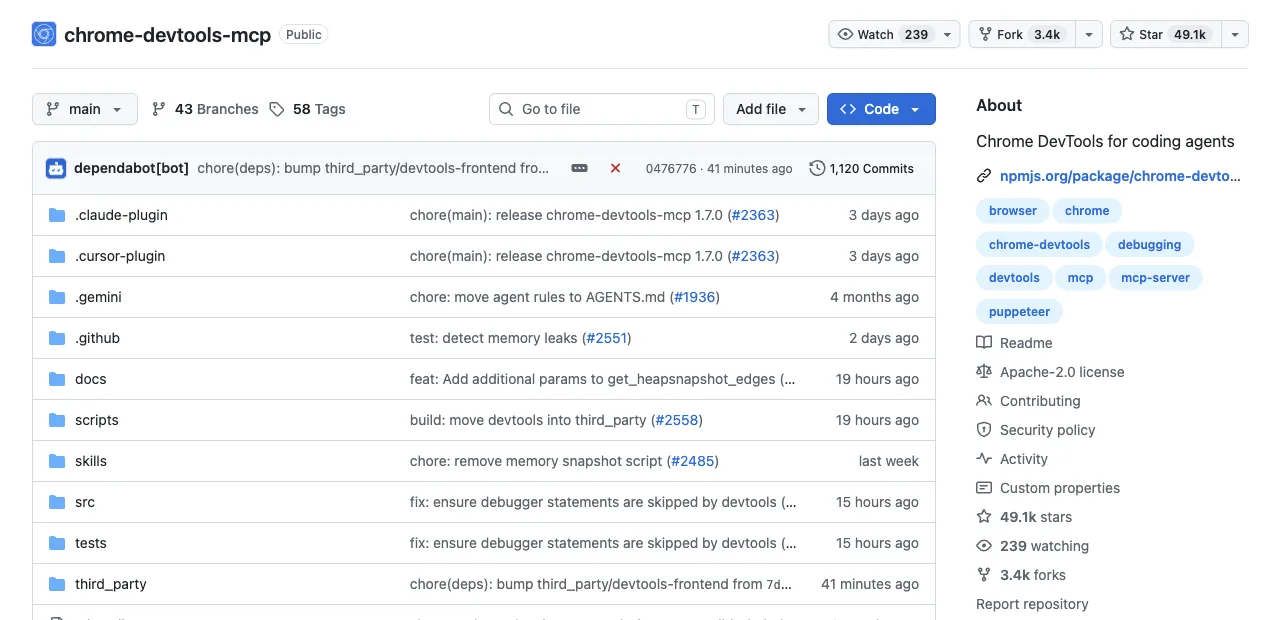Click the Readme book icon
The image size is (1280, 620).
tap(984, 343)
